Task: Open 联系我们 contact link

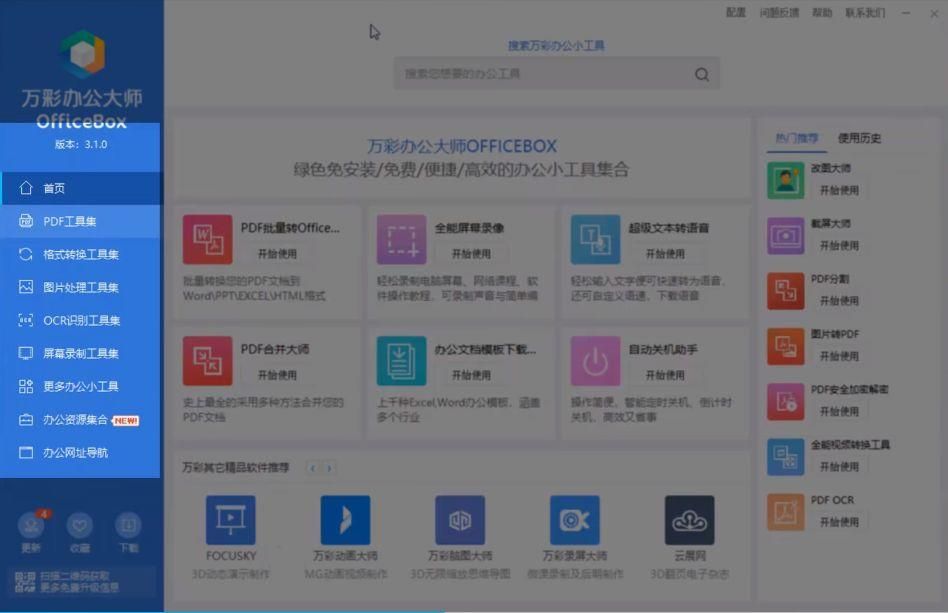Action: click(865, 13)
